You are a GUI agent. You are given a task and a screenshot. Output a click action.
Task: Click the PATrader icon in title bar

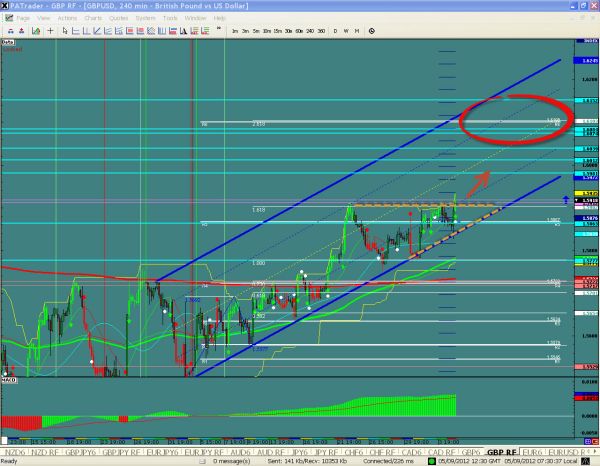point(6,5)
